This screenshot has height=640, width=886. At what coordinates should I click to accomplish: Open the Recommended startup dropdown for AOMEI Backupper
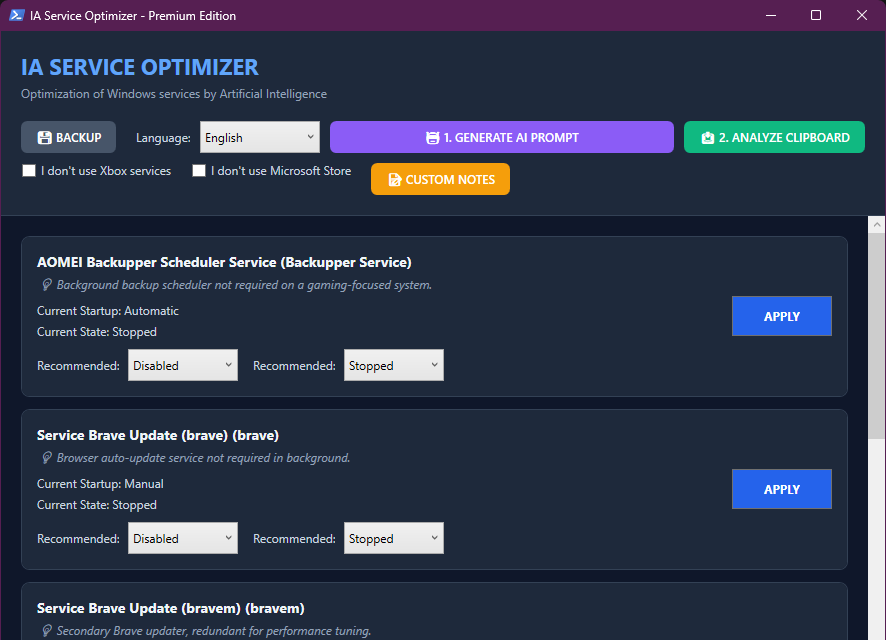click(x=182, y=365)
